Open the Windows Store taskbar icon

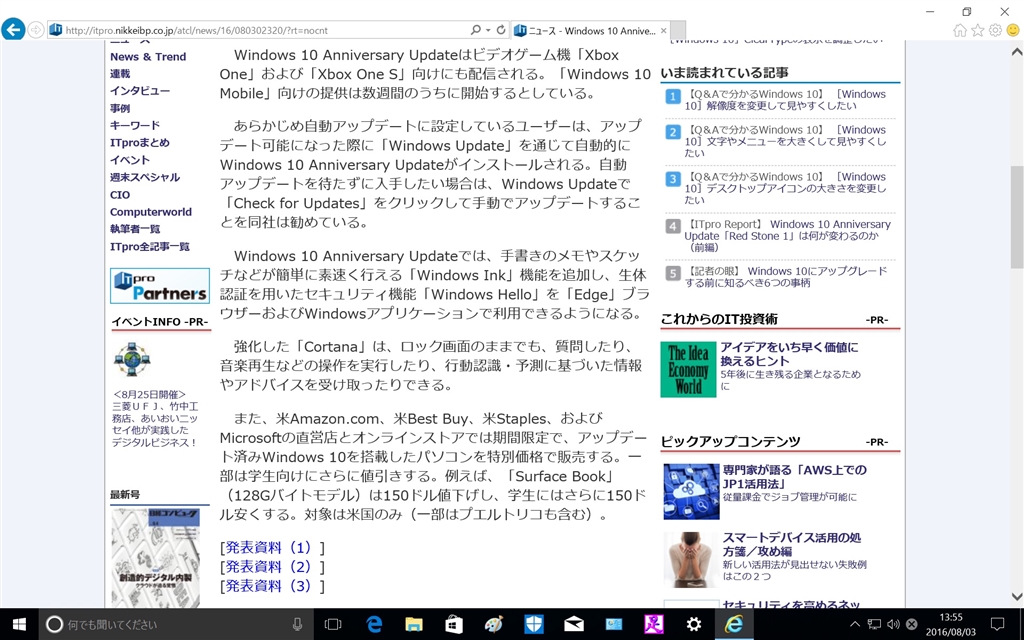tap(454, 624)
